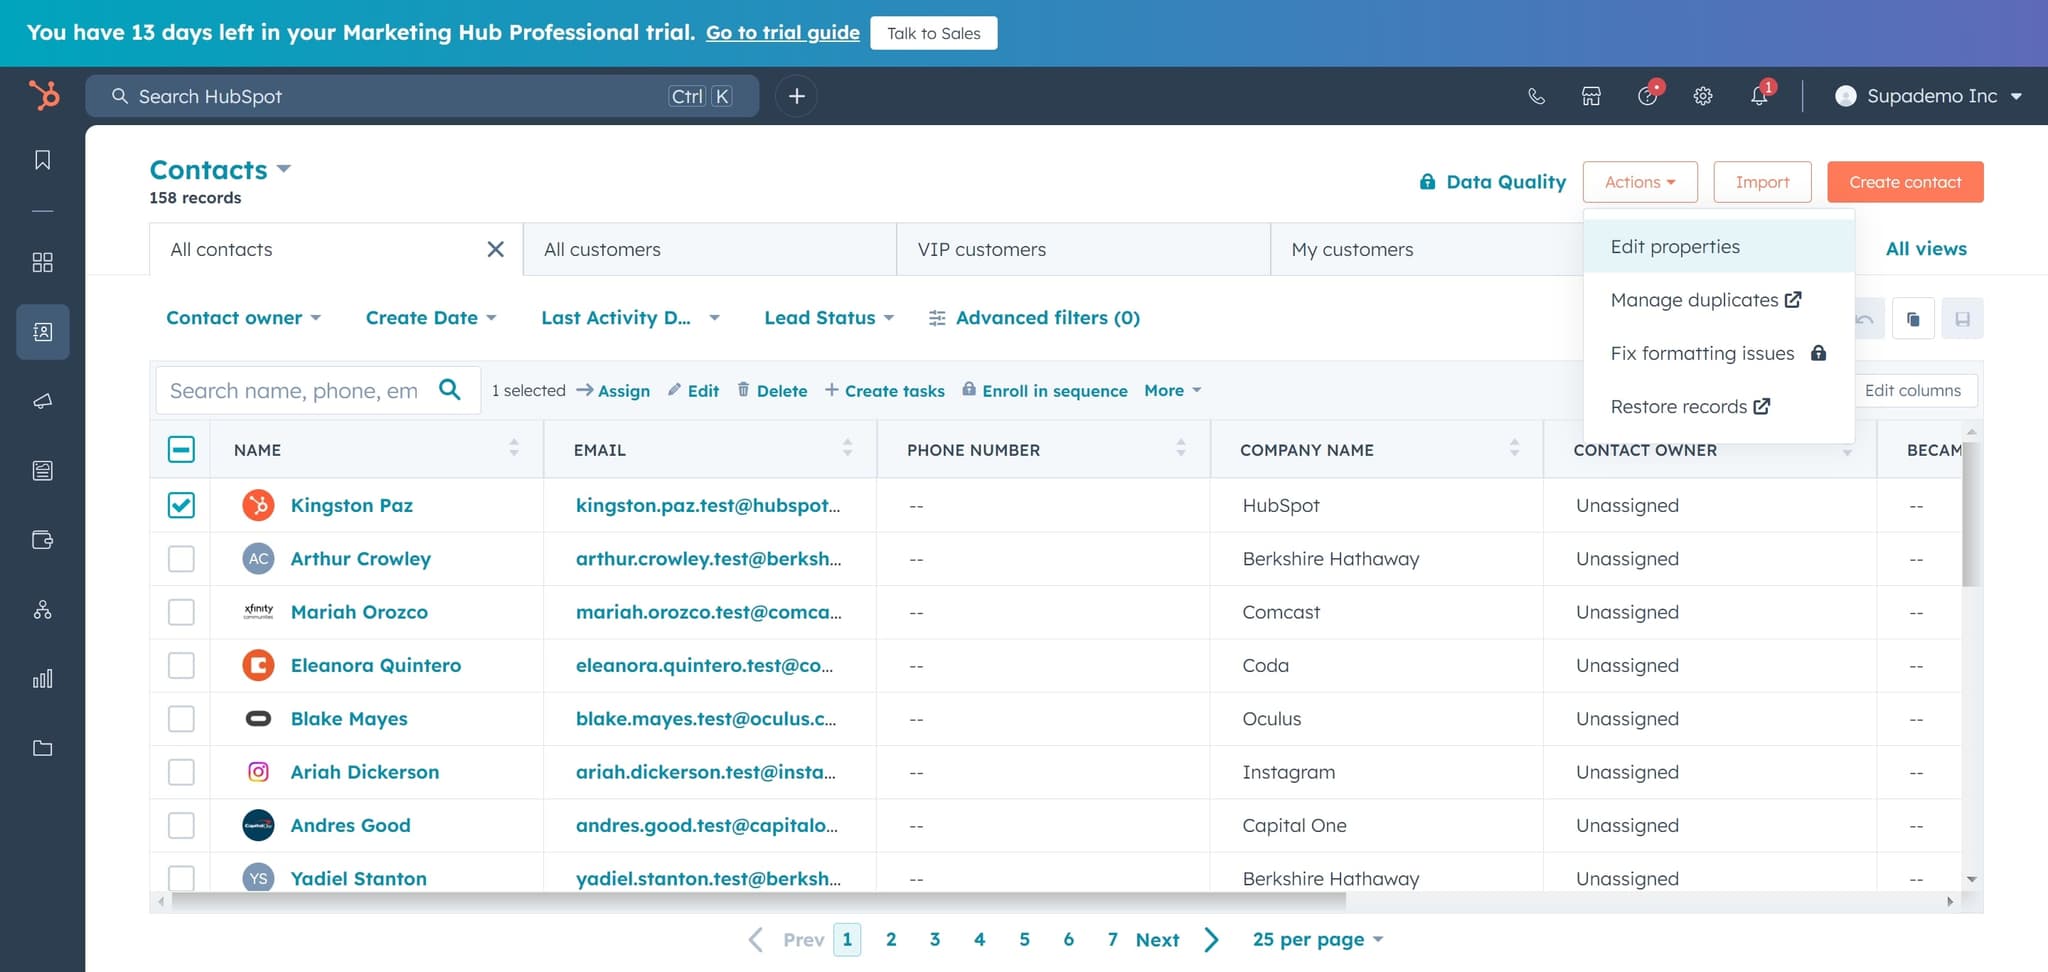The width and height of the screenshot is (2048, 972).
Task: Open the settings gear icon
Action: (x=1703, y=96)
